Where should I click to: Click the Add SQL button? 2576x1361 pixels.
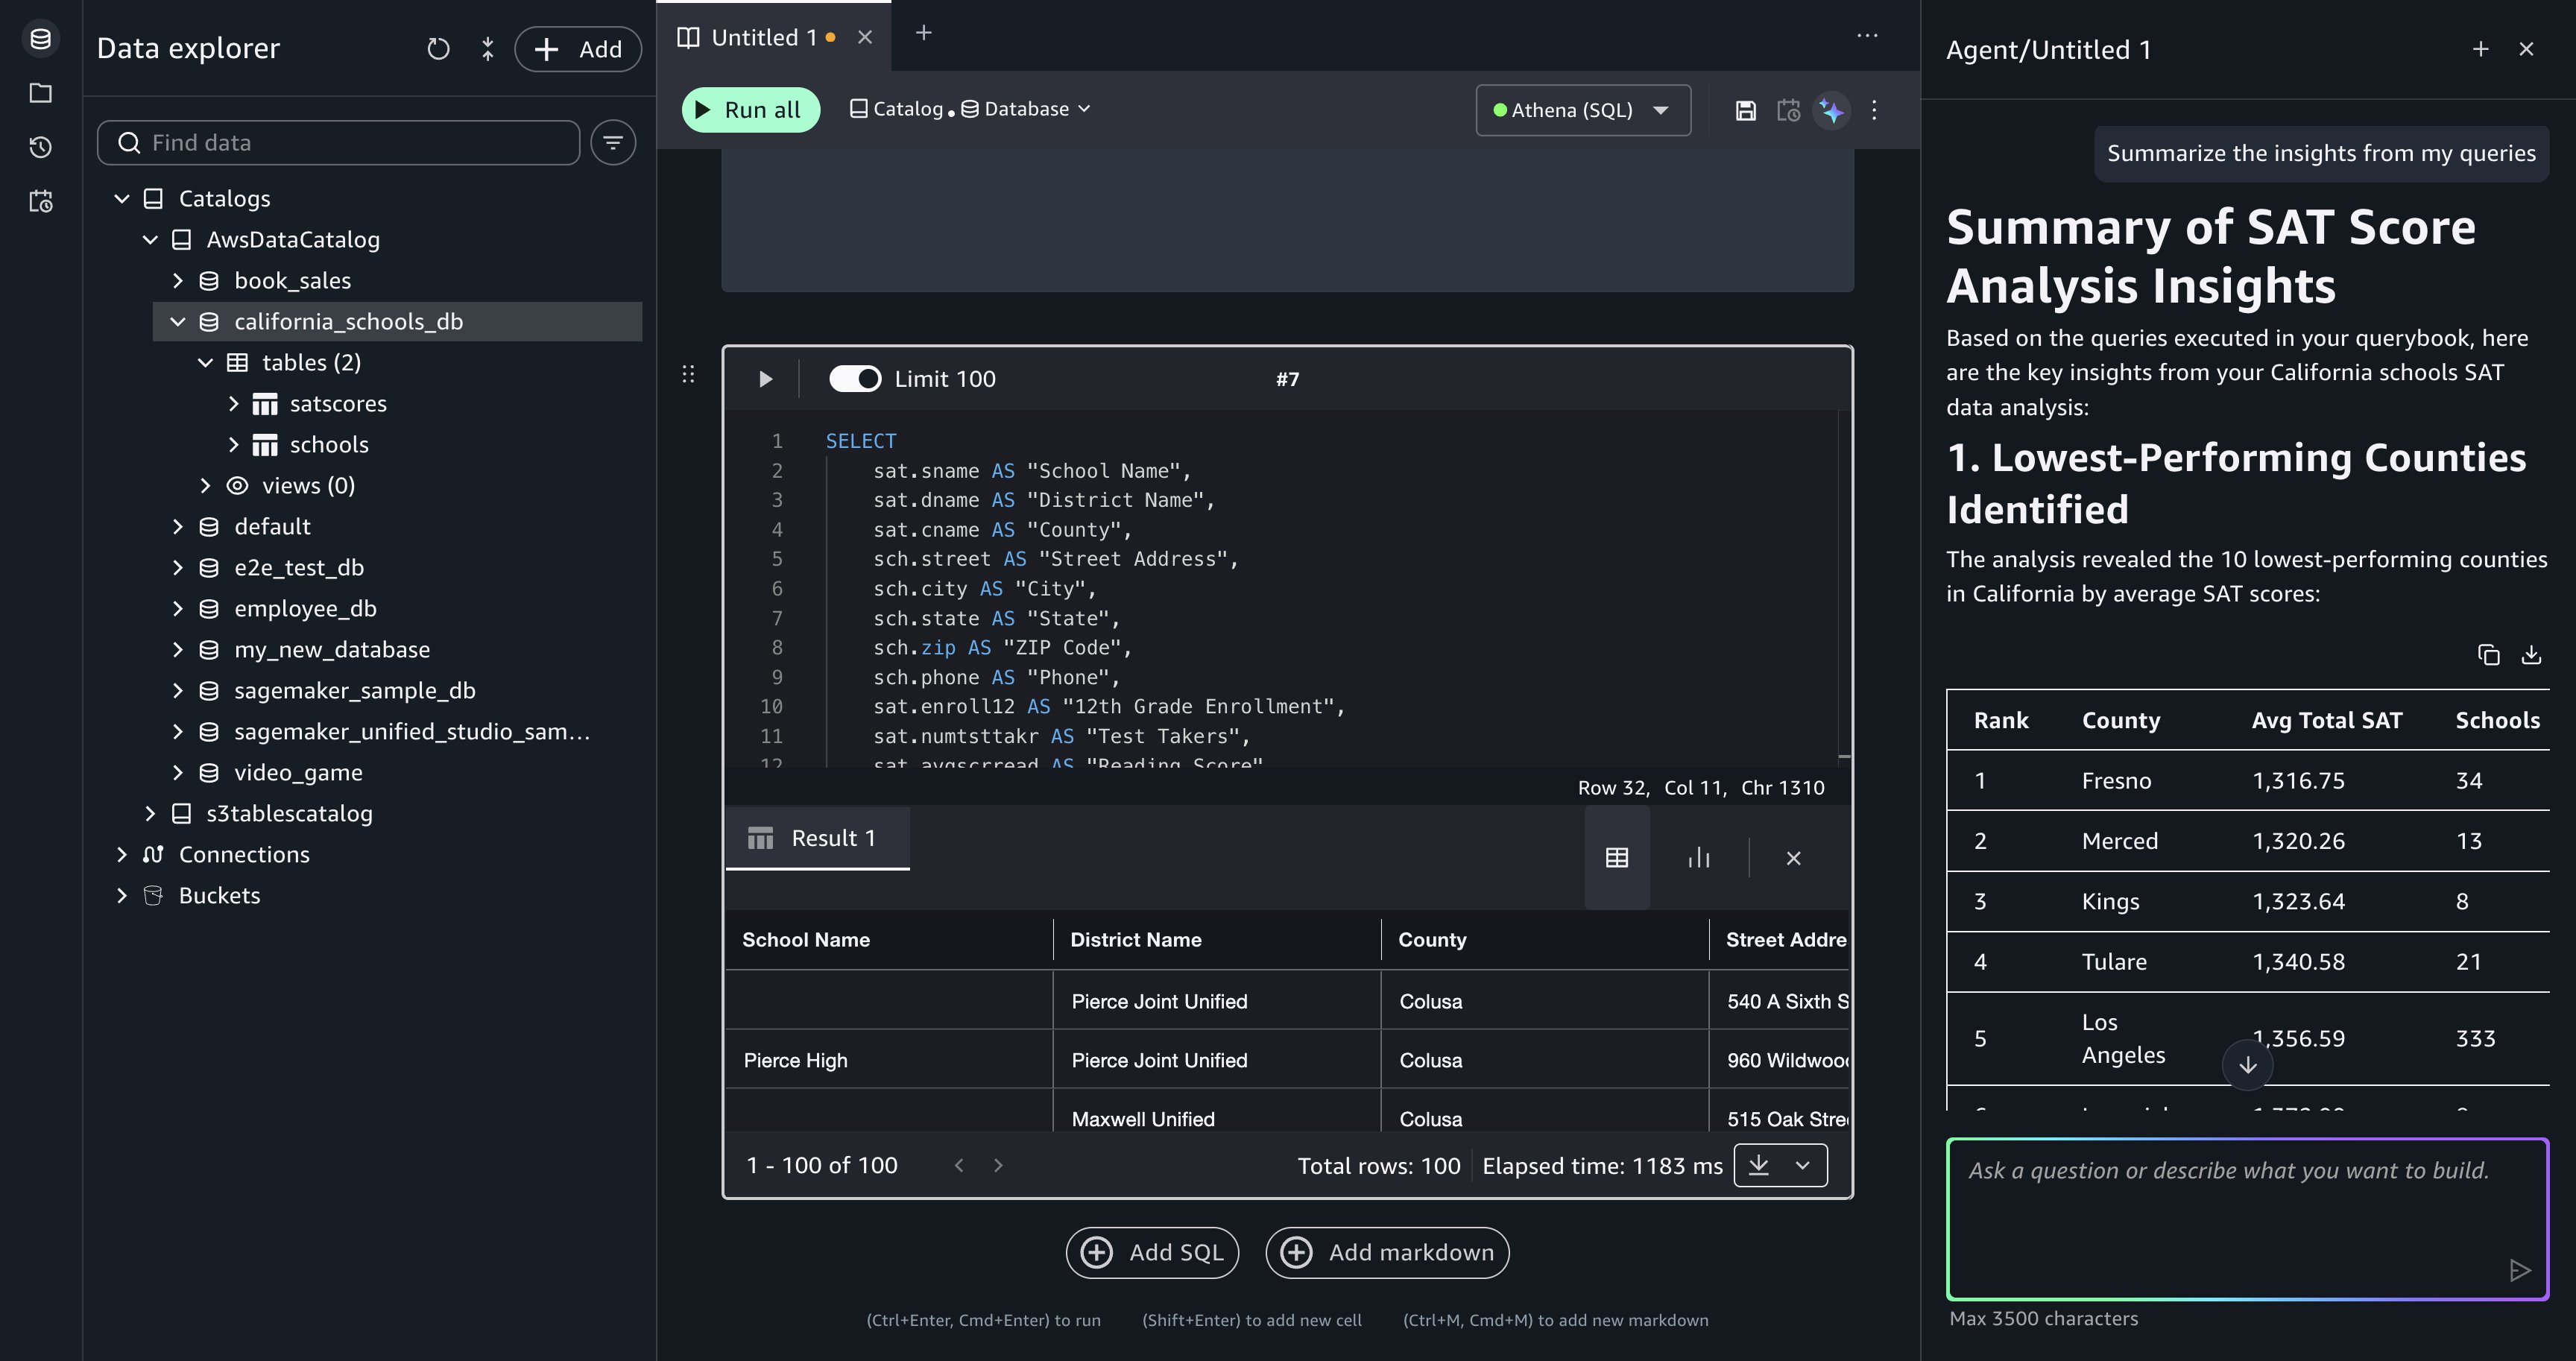tap(1152, 1253)
